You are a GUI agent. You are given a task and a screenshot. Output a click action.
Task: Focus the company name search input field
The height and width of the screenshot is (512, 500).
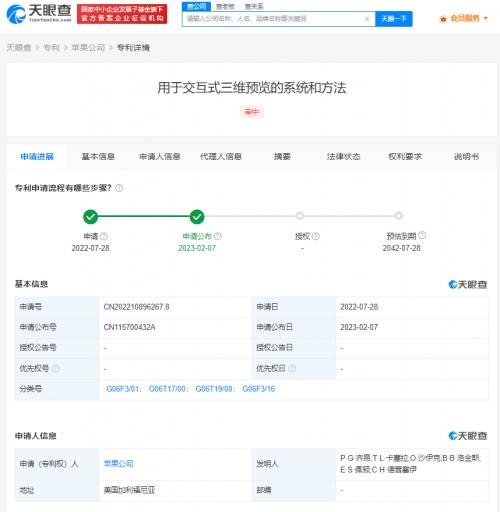click(x=273, y=19)
